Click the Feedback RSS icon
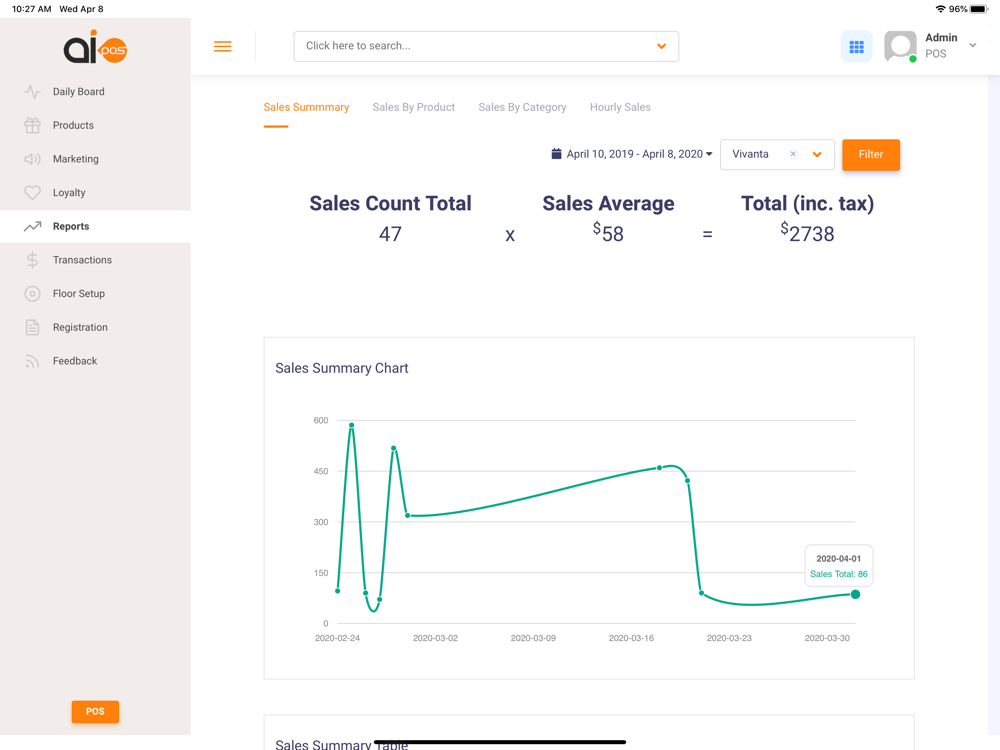The height and width of the screenshot is (750, 1000). tap(32, 361)
